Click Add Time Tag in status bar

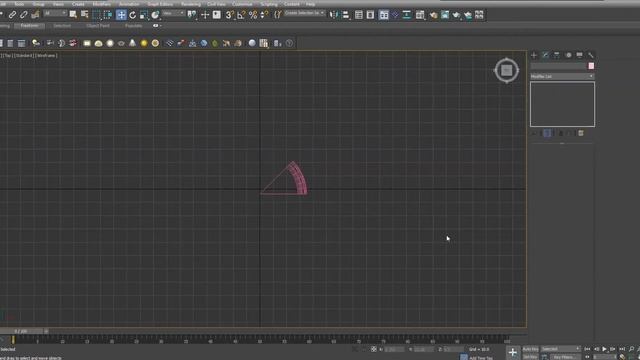[x=481, y=358]
